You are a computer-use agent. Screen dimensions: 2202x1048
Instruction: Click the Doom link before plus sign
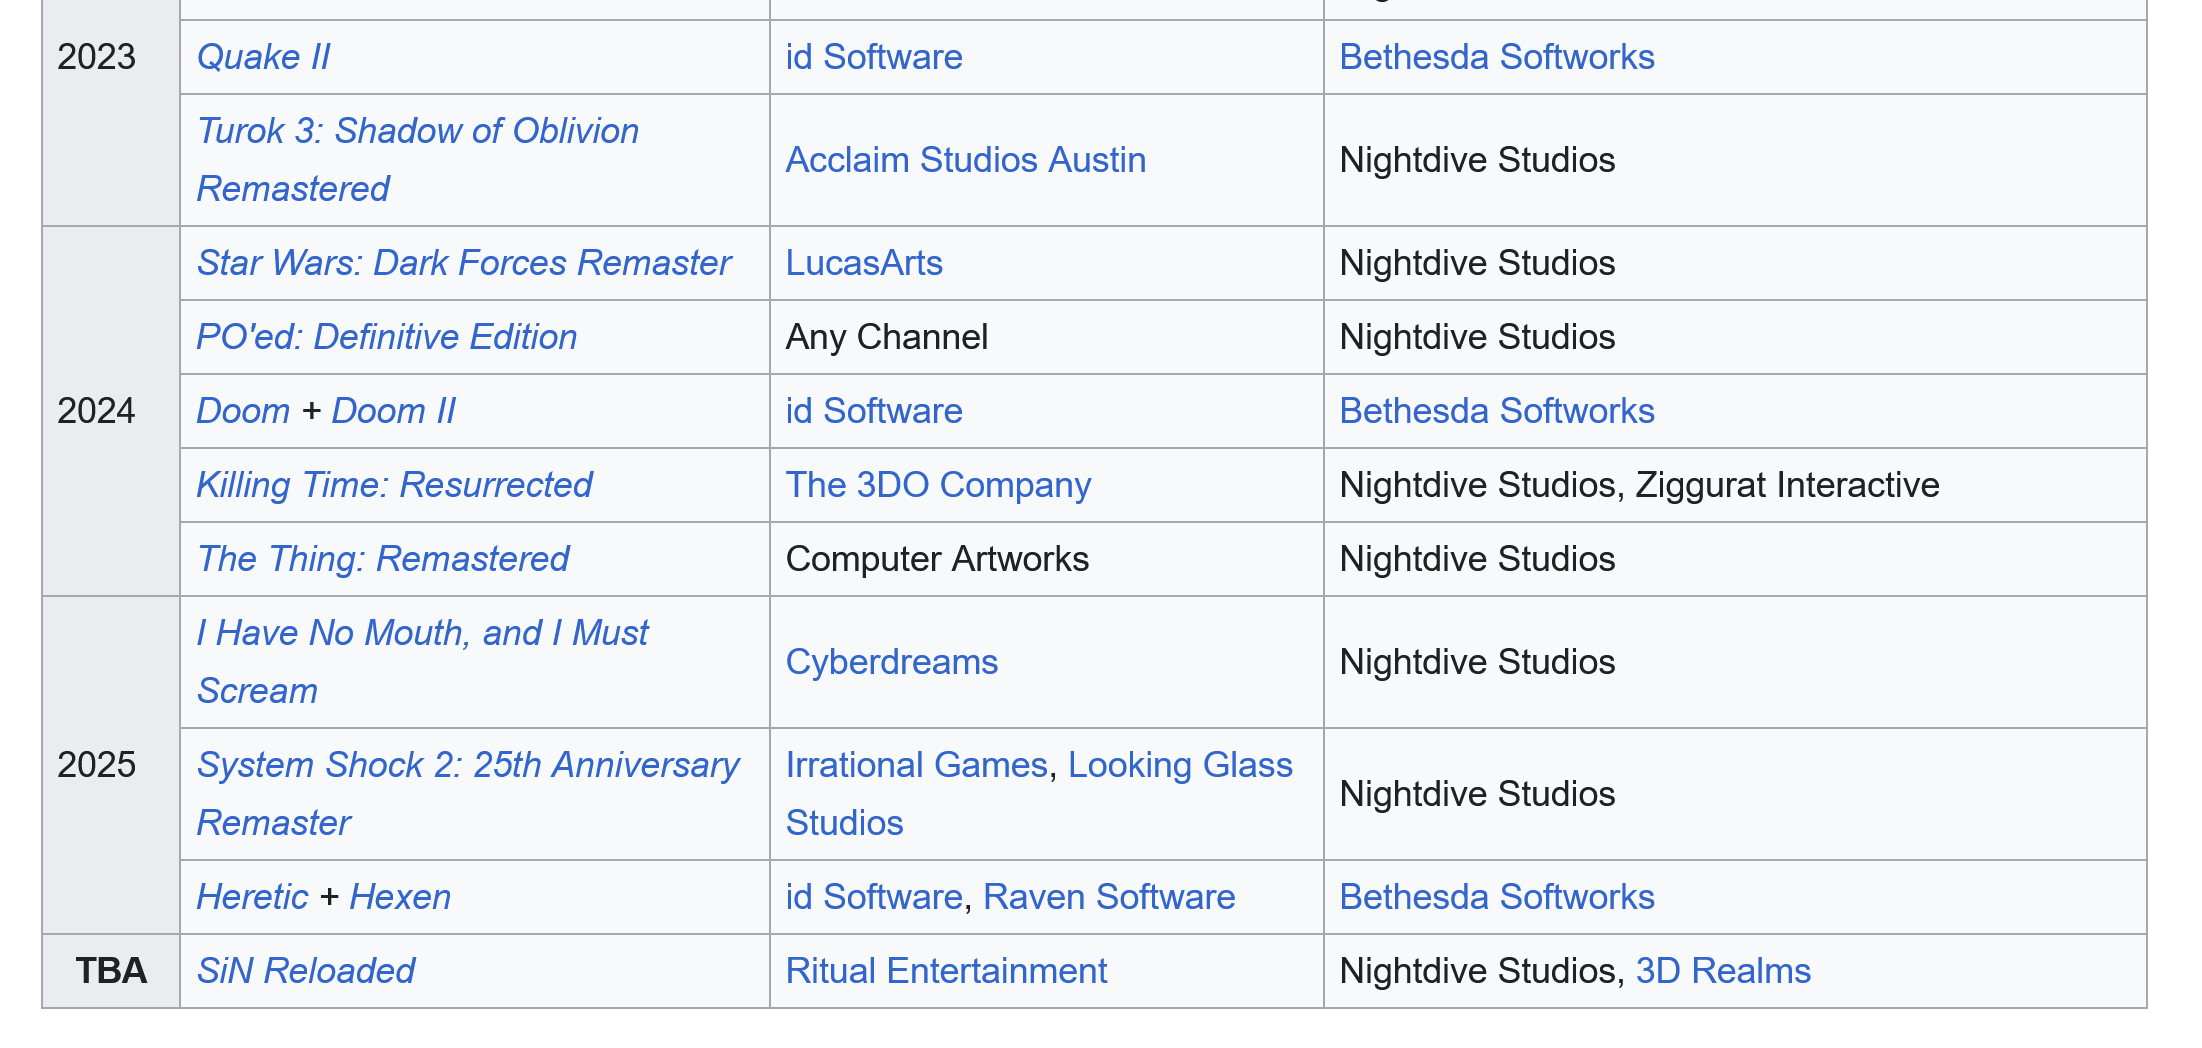point(243,411)
